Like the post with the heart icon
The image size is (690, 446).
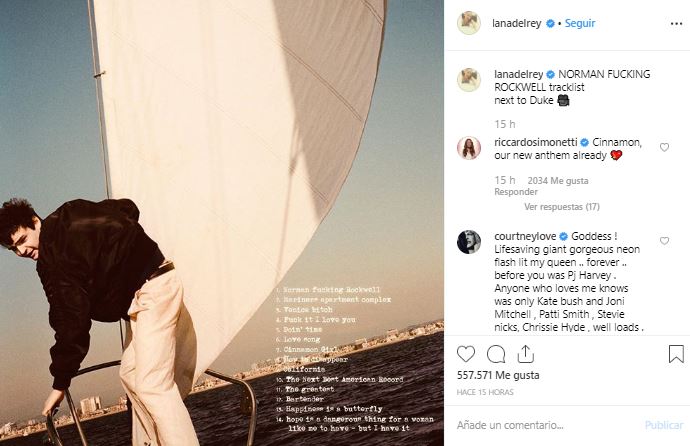pos(466,354)
